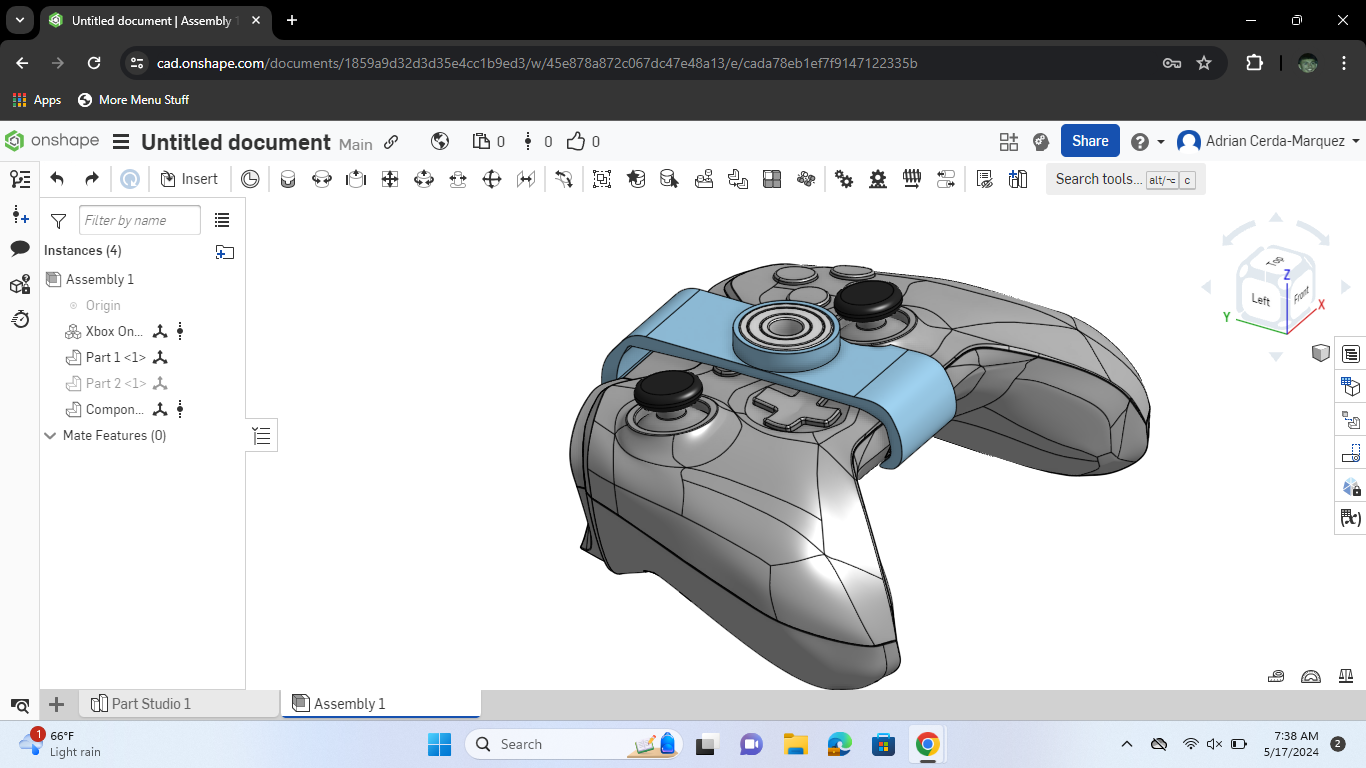The height and width of the screenshot is (768, 1366).
Task: Undo the last action in Onshape toolbar
Action: click(x=57, y=179)
